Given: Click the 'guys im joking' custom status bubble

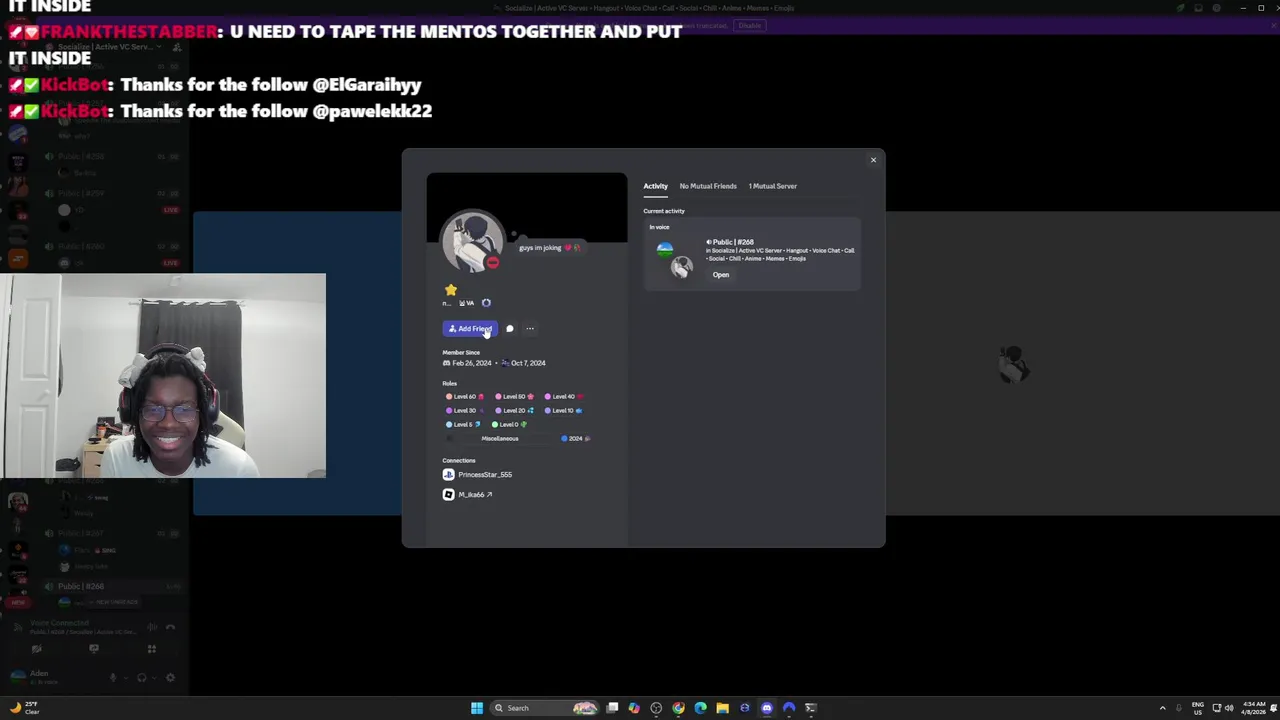Looking at the screenshot, I should 548,247.
